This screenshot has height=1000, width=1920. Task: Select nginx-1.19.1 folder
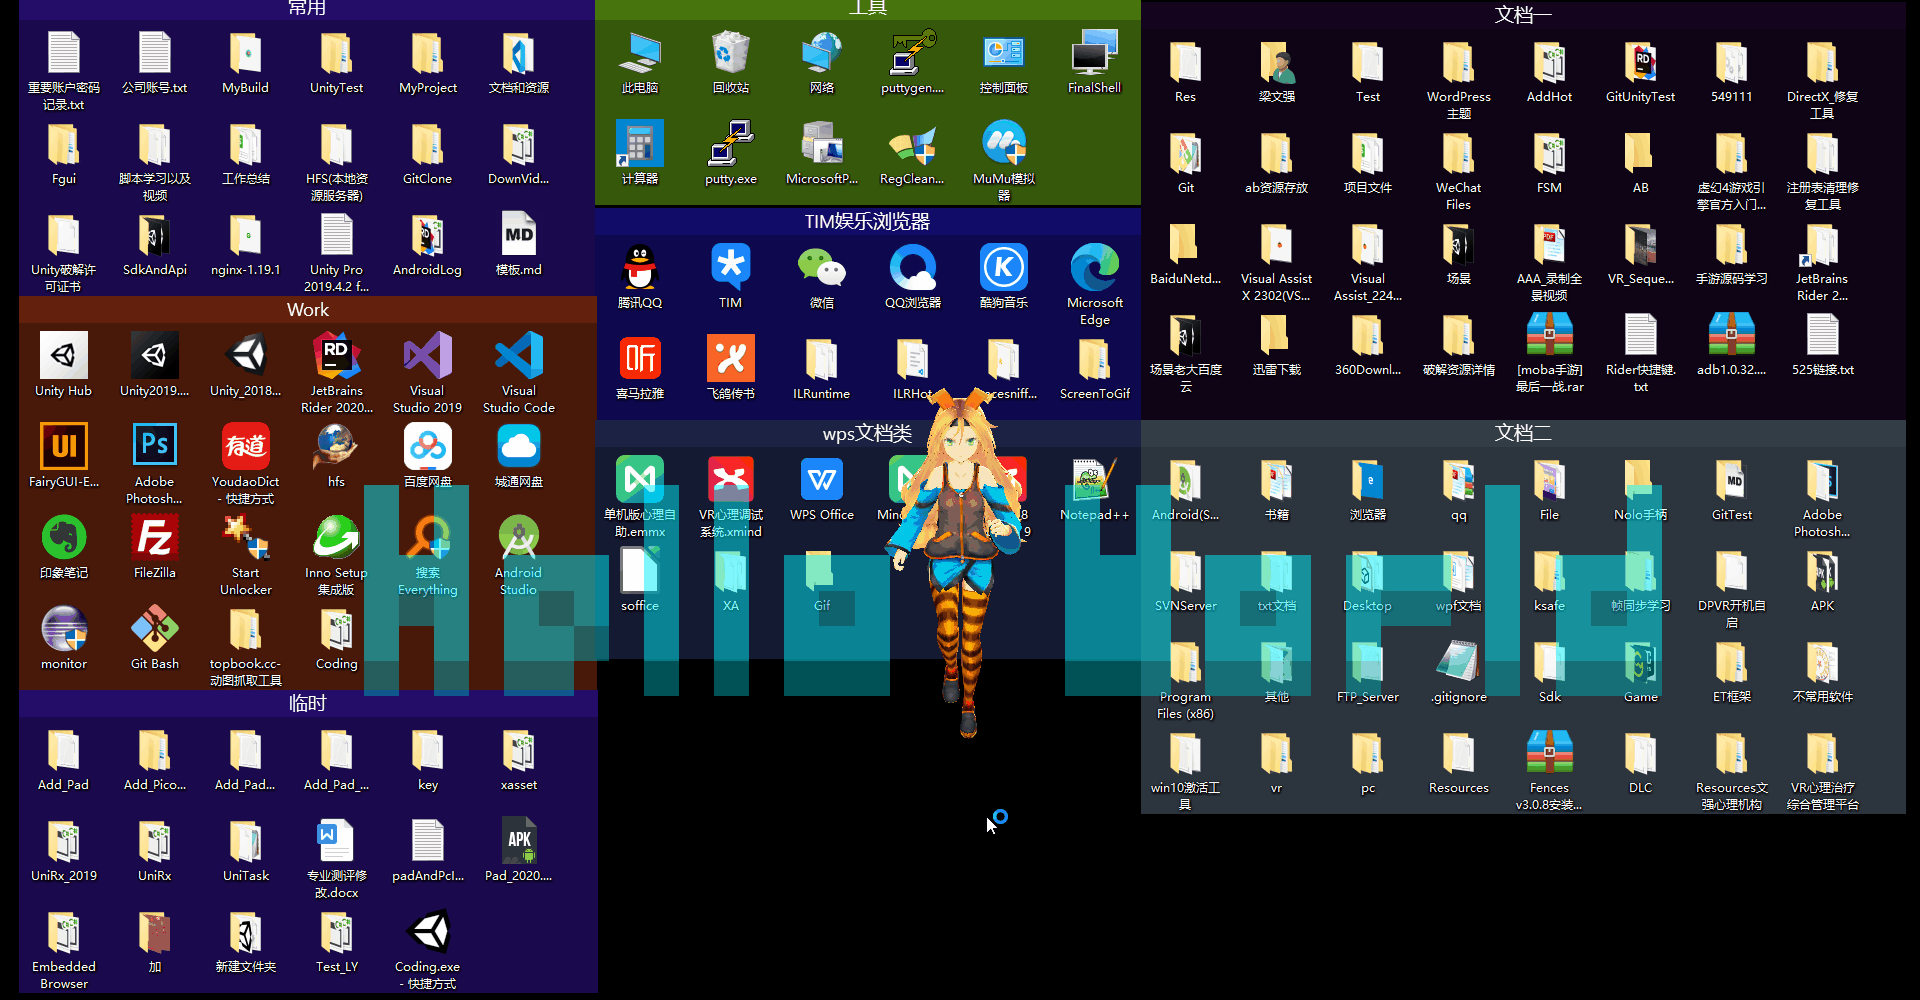coord(245,244)
